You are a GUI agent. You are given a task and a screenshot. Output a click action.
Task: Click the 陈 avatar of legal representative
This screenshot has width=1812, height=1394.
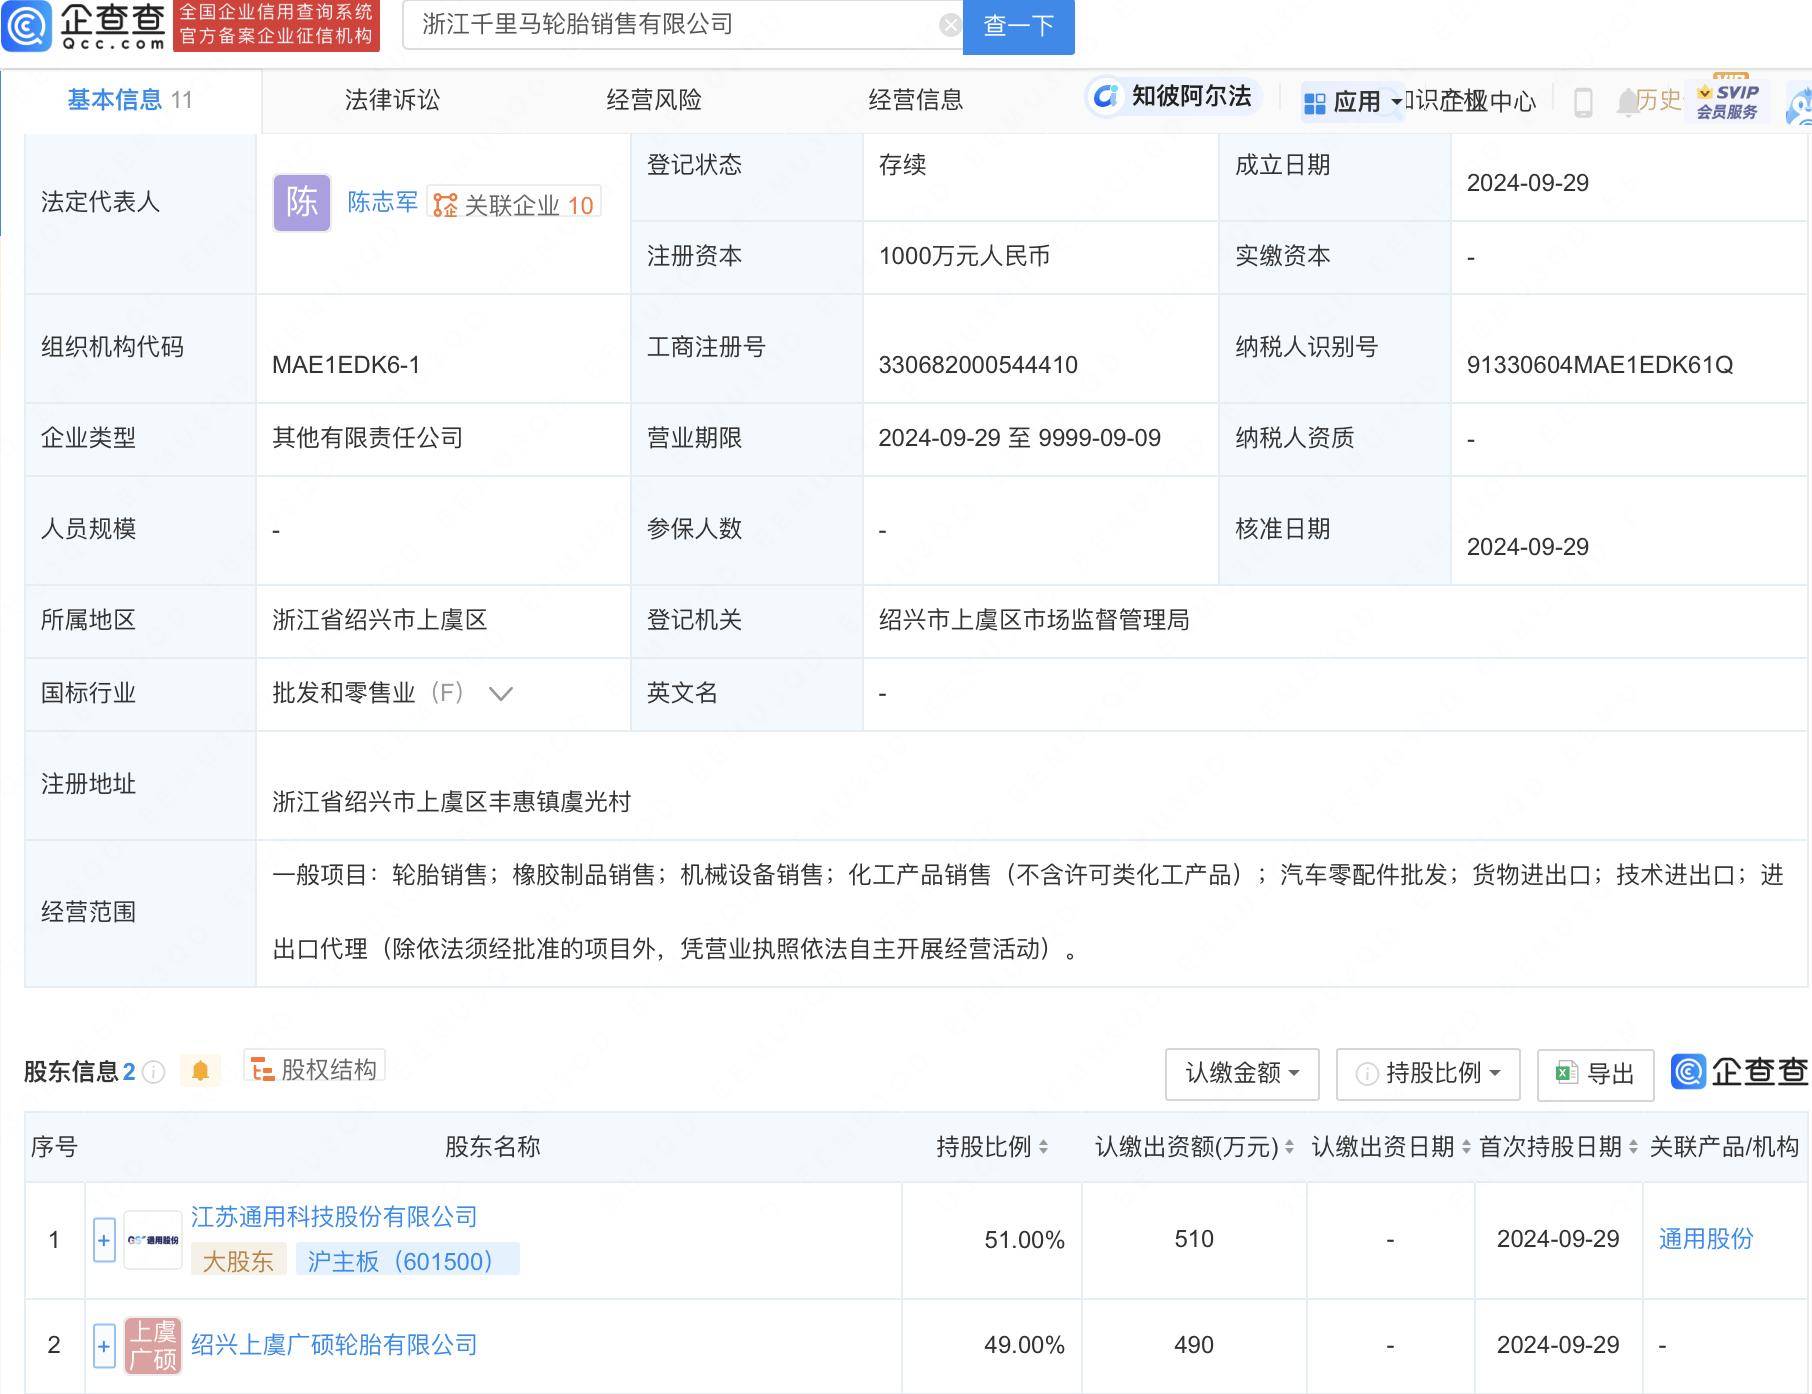pyautogui.click(x=302, y=203)
